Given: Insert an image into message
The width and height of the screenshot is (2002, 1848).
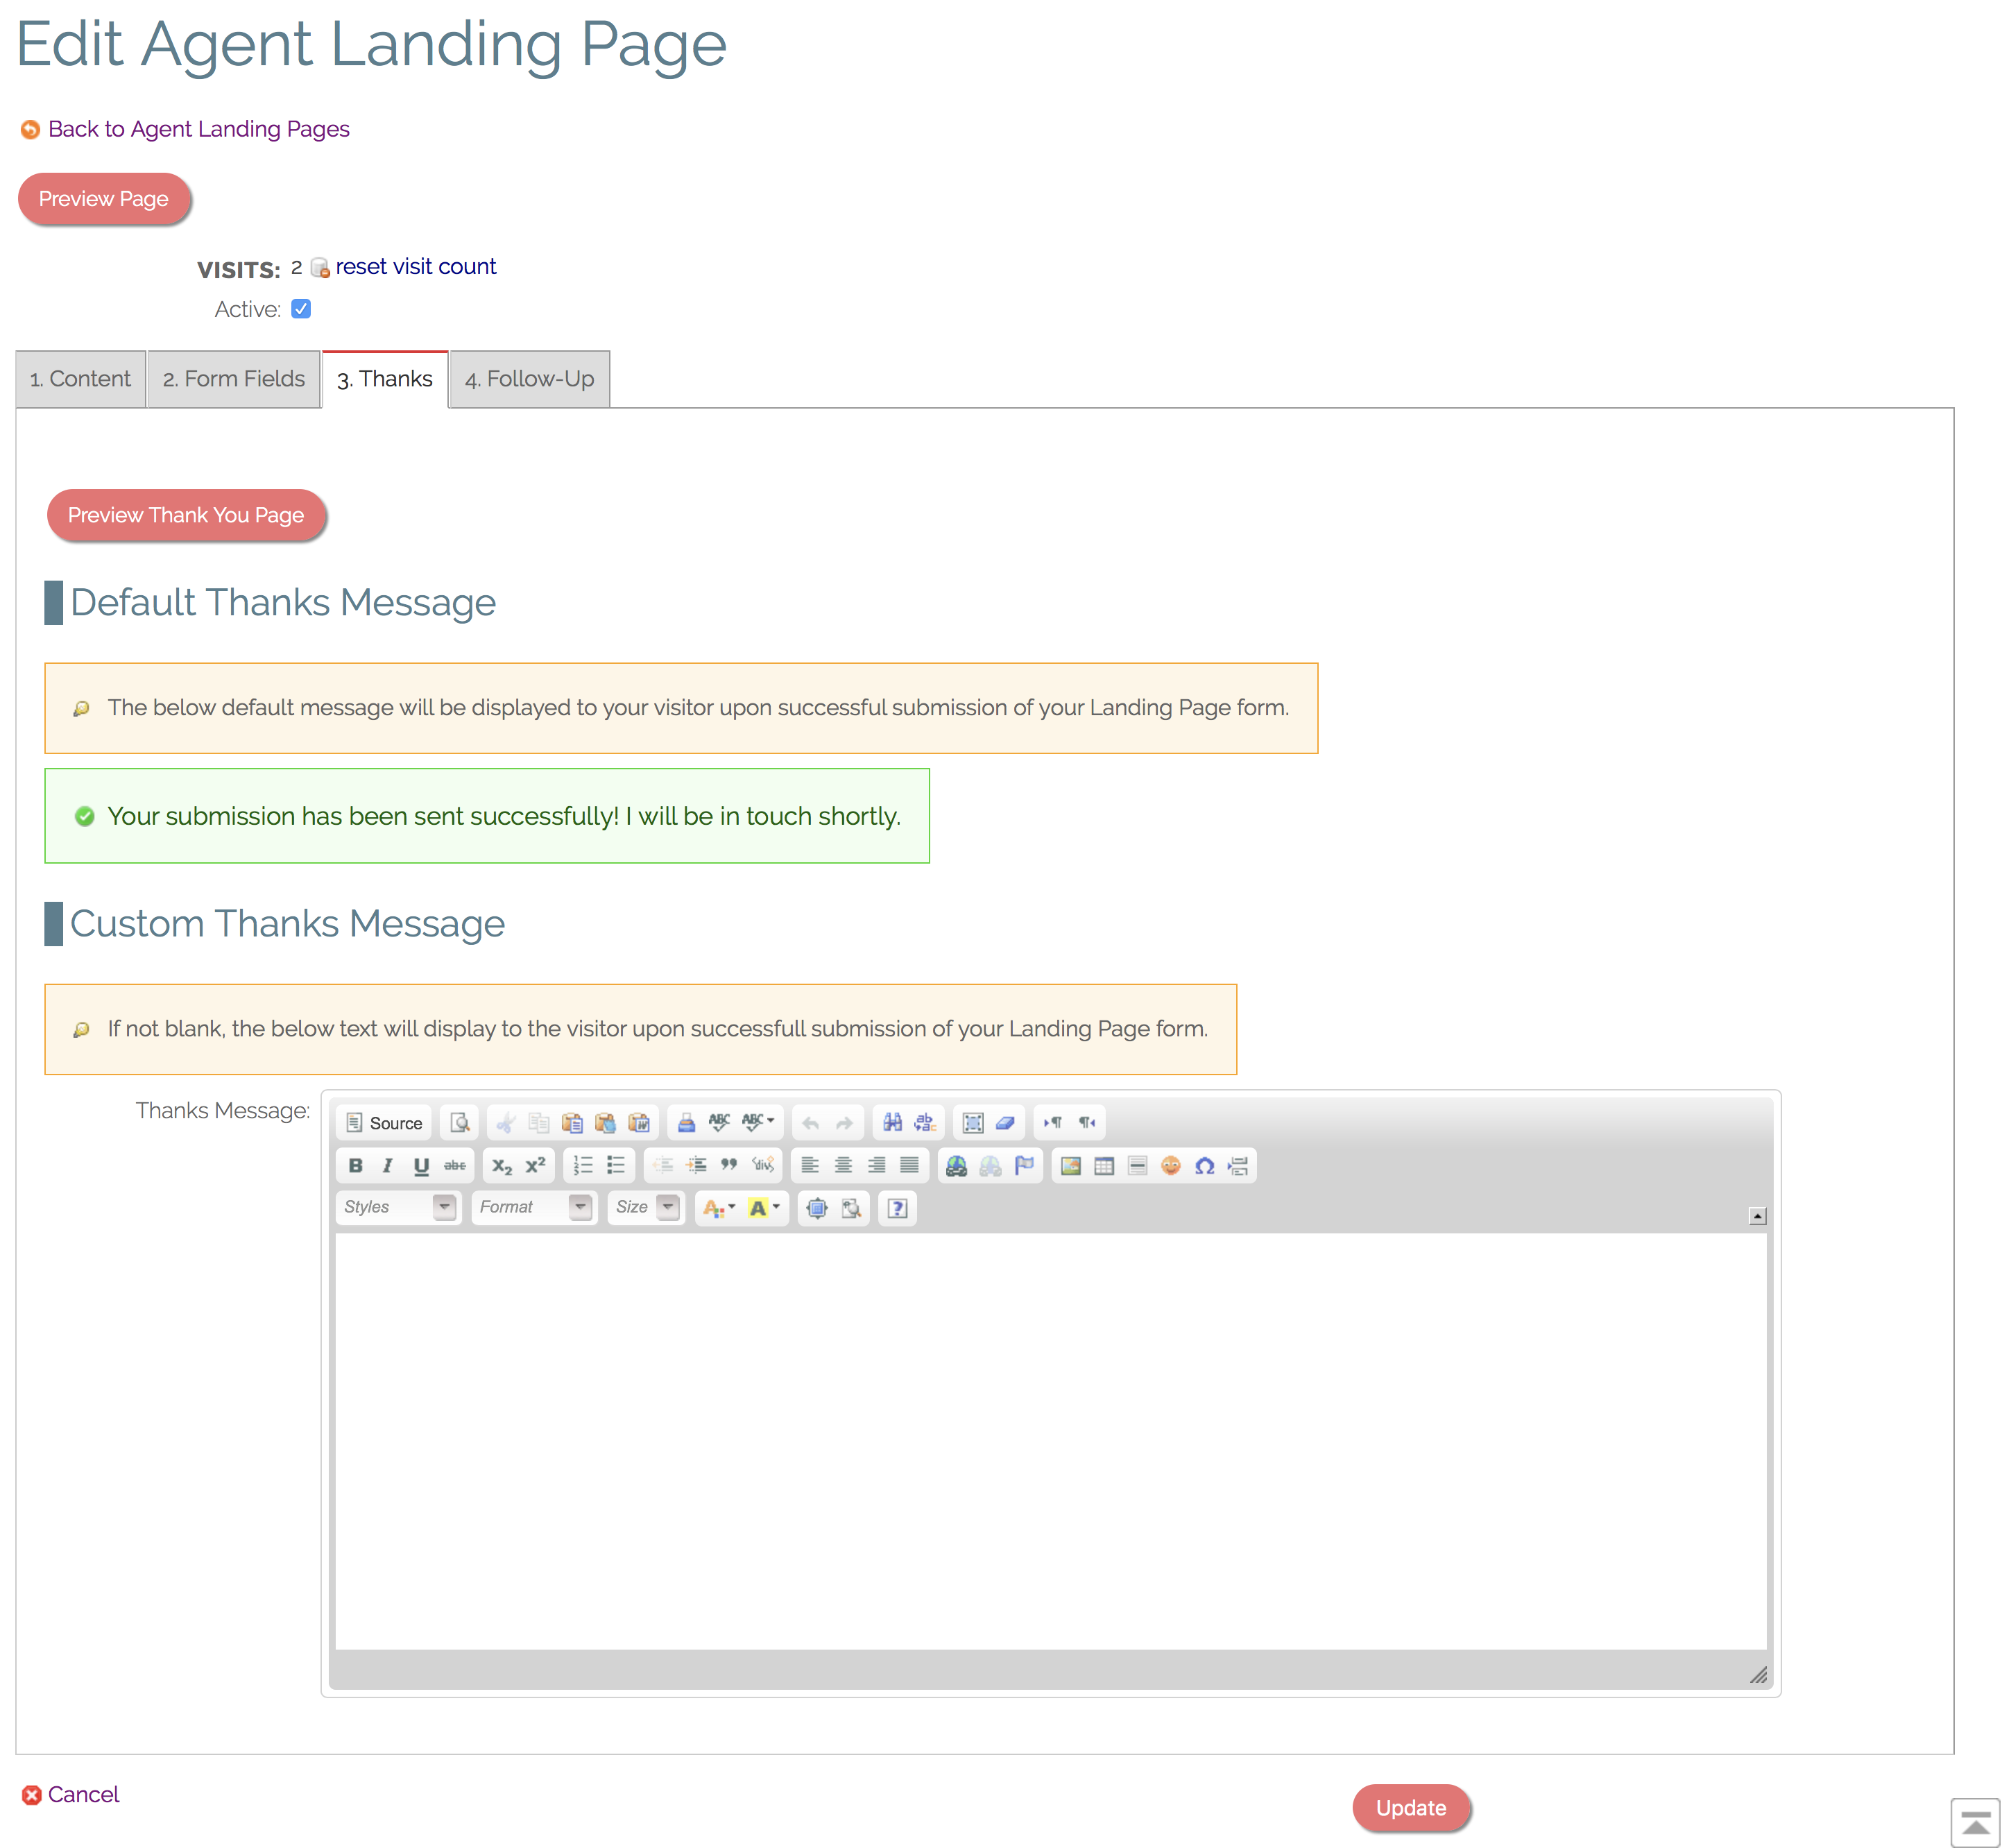Looking at the screenshot, I should click(1070, 1165).
